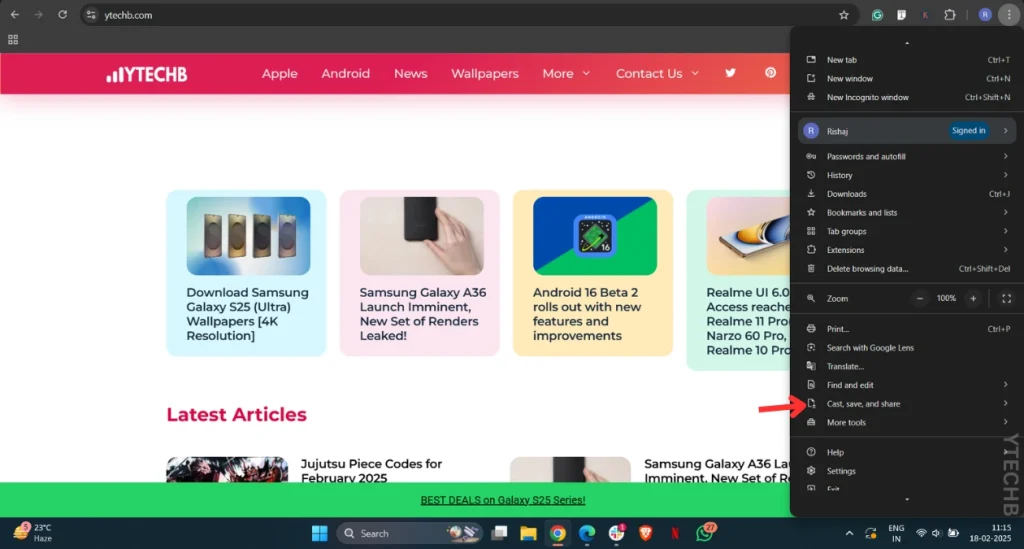Reload the ytechb.com page

63,14
